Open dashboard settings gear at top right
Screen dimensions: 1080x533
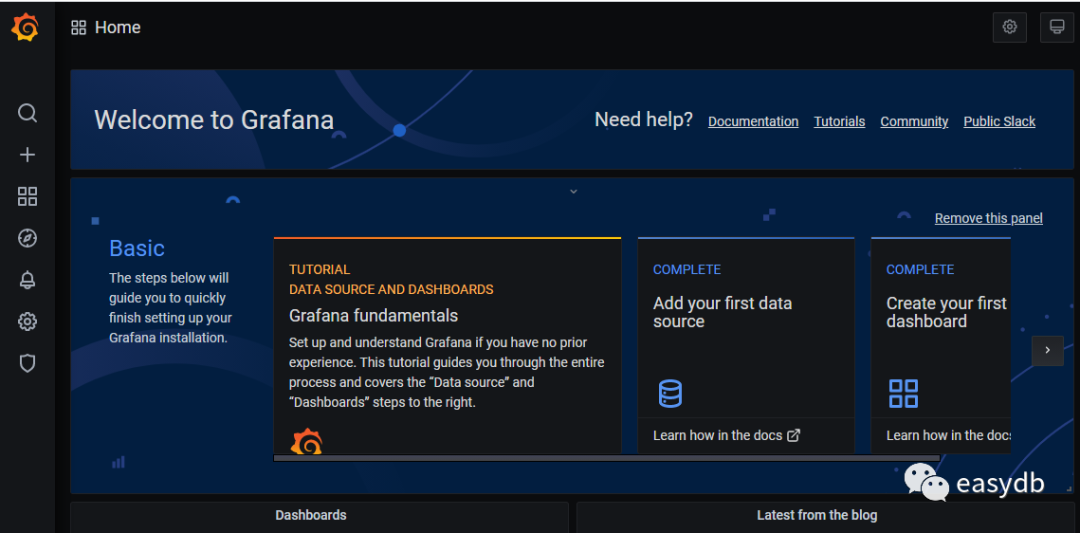pyautogui.click(x=1009, y=27)
